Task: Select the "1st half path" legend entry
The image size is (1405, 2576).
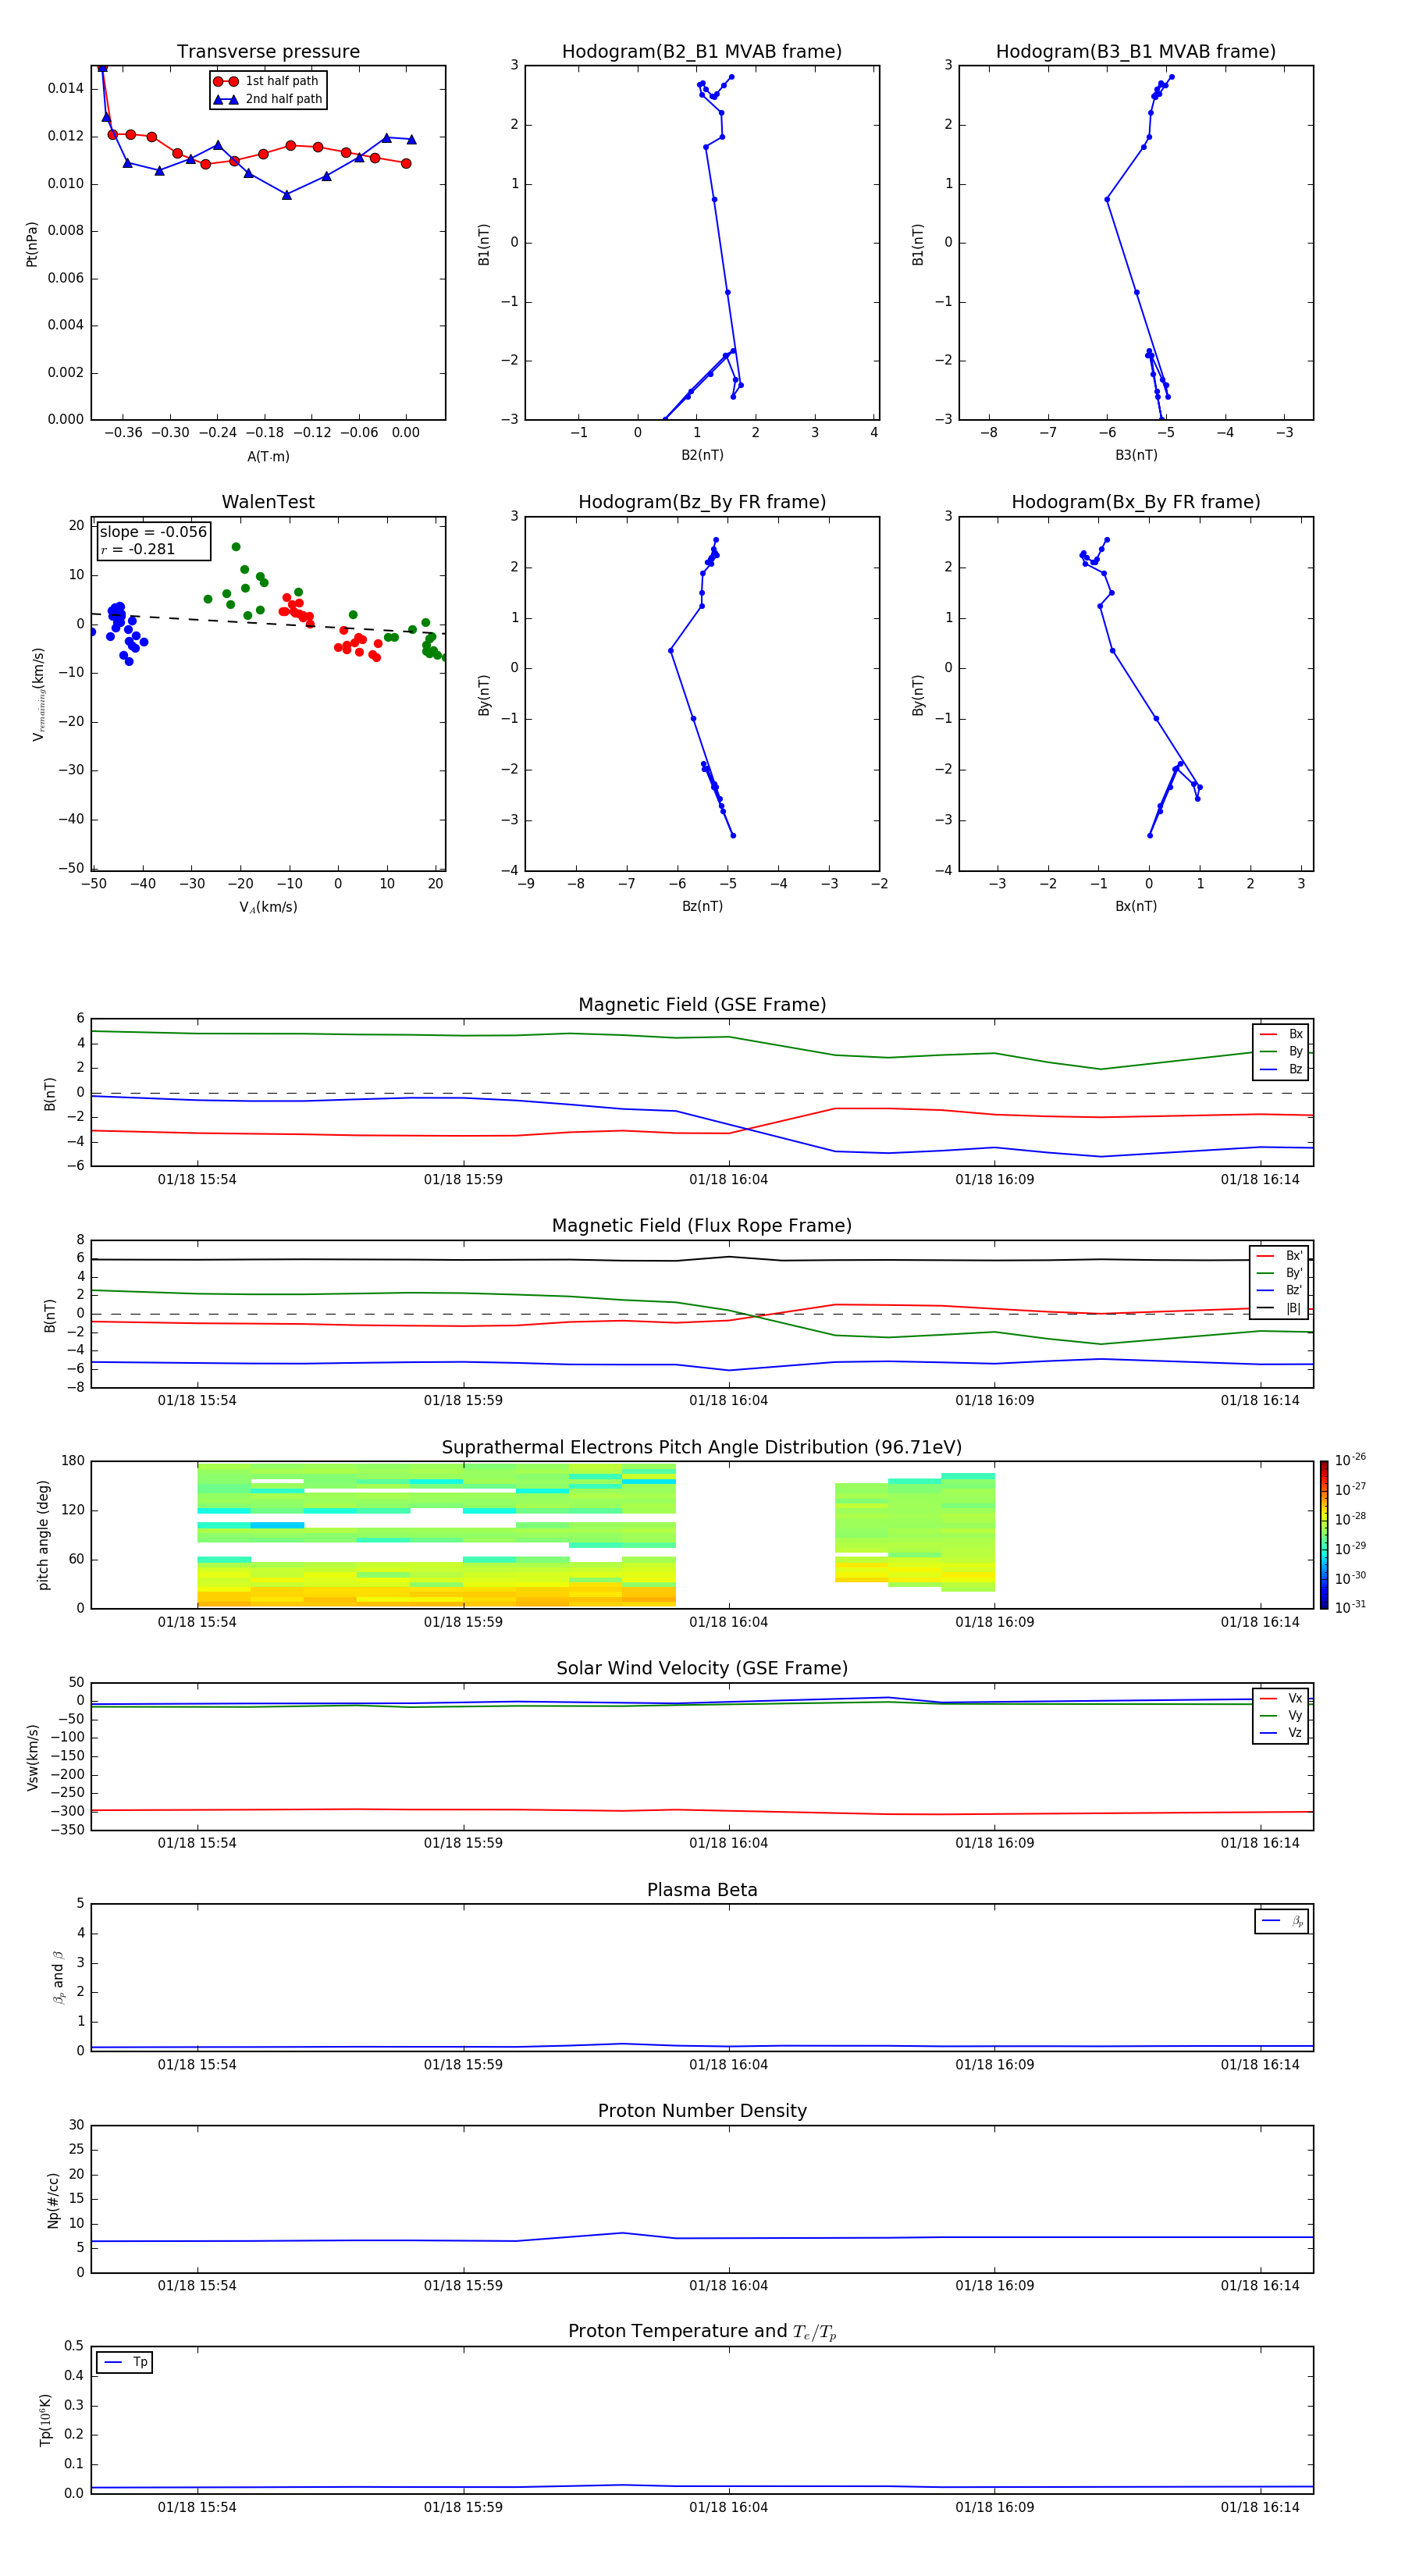Action: pyautogui.click(x=266, y=81)
